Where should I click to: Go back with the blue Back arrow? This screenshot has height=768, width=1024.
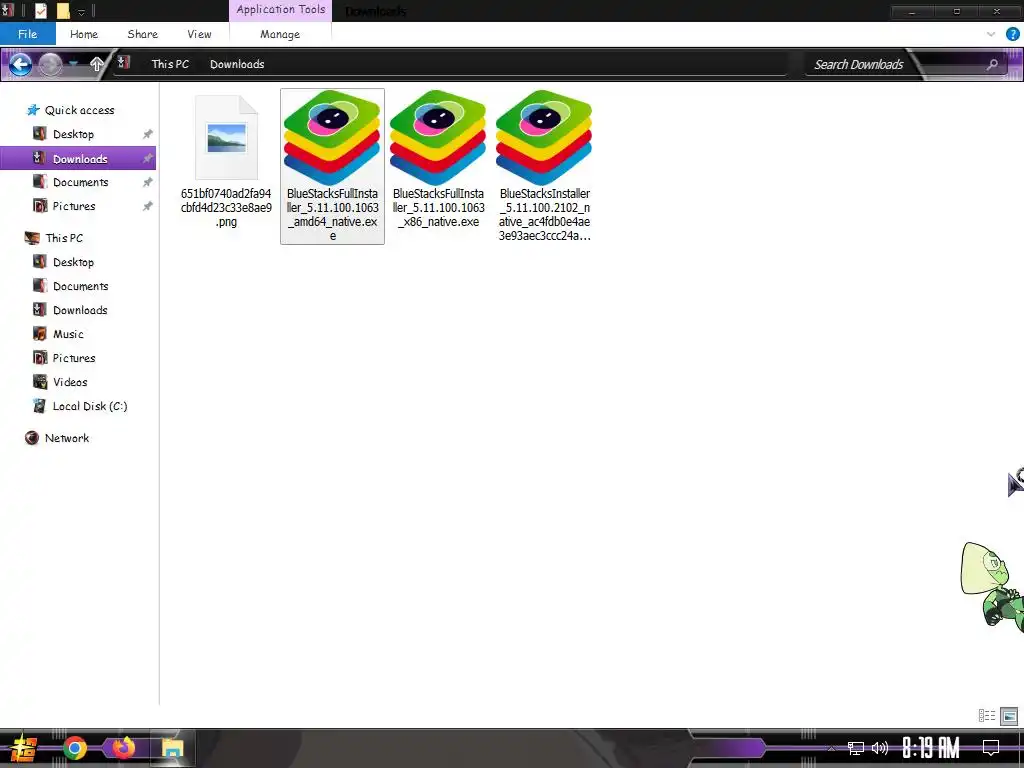20,64
